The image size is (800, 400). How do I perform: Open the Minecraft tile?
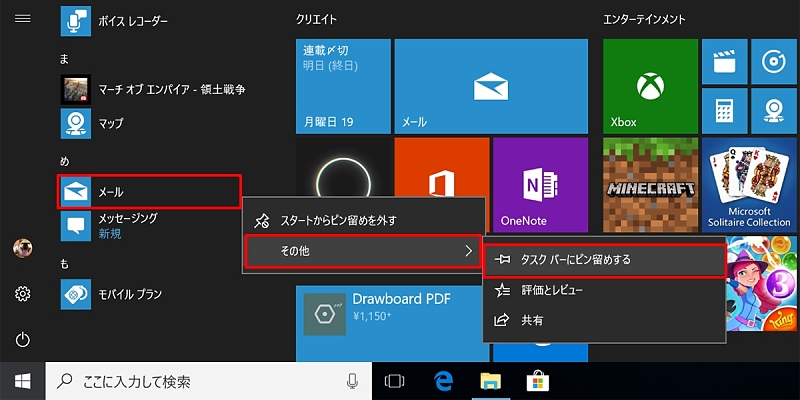coord(650,185)
